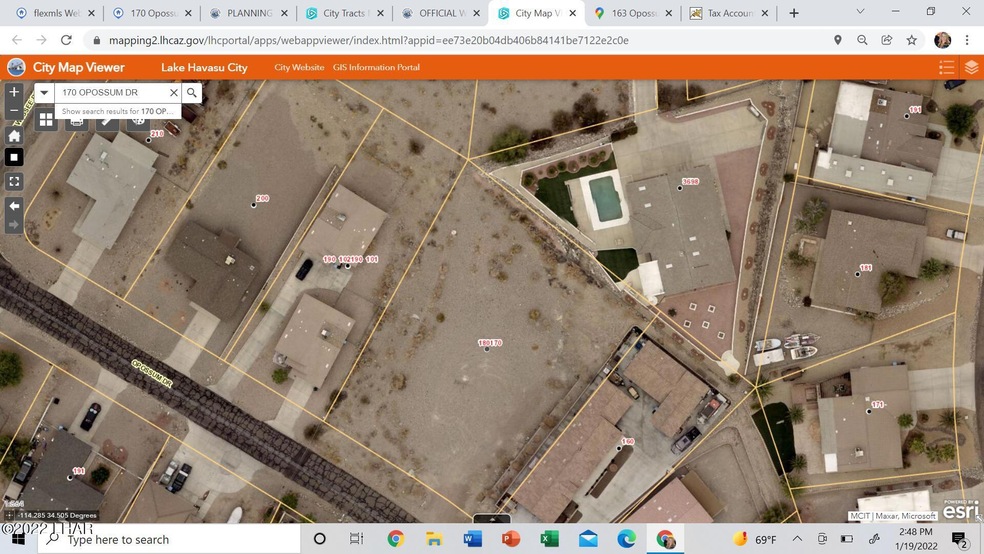This screenshot has height=554, width=984.
Task: Open the City Website link
Action: tap(299, 68)
